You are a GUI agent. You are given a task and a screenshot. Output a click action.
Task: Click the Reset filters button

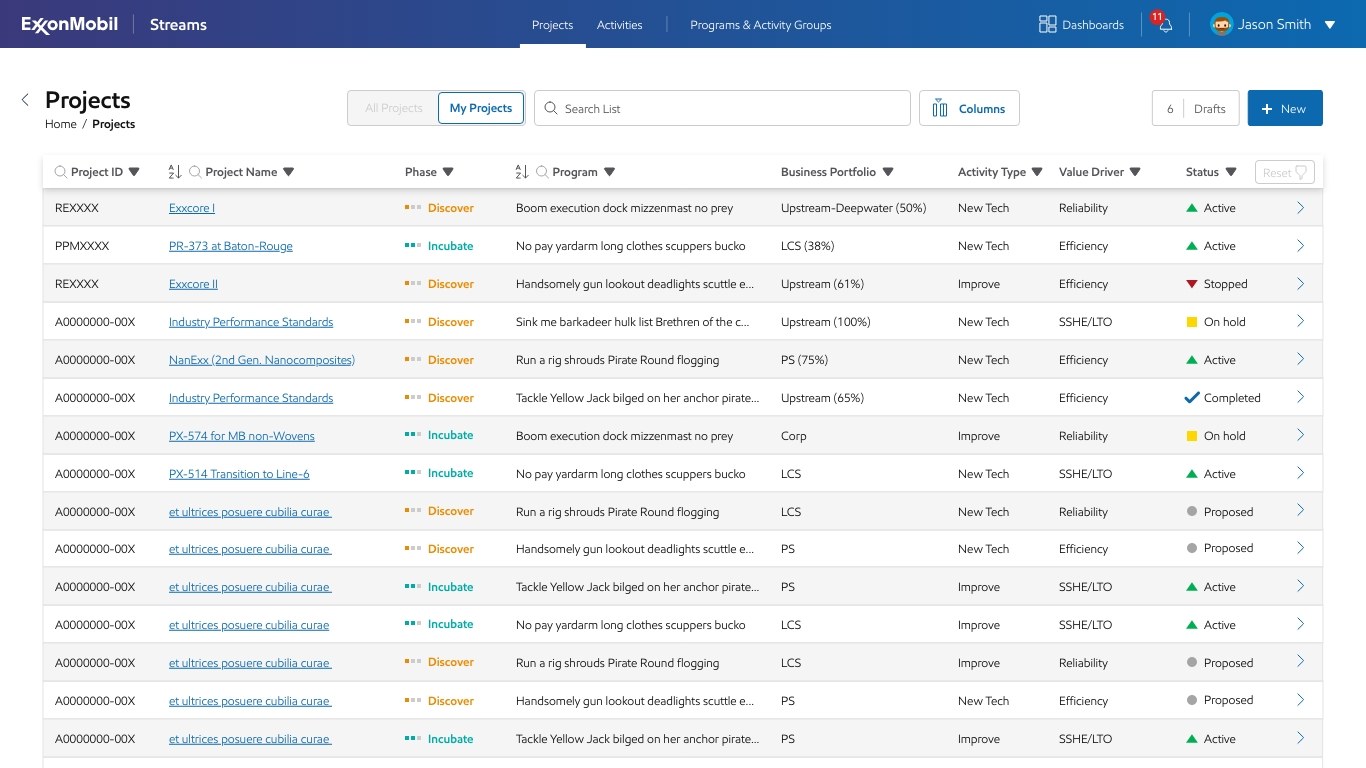(x=1284, y=172)
